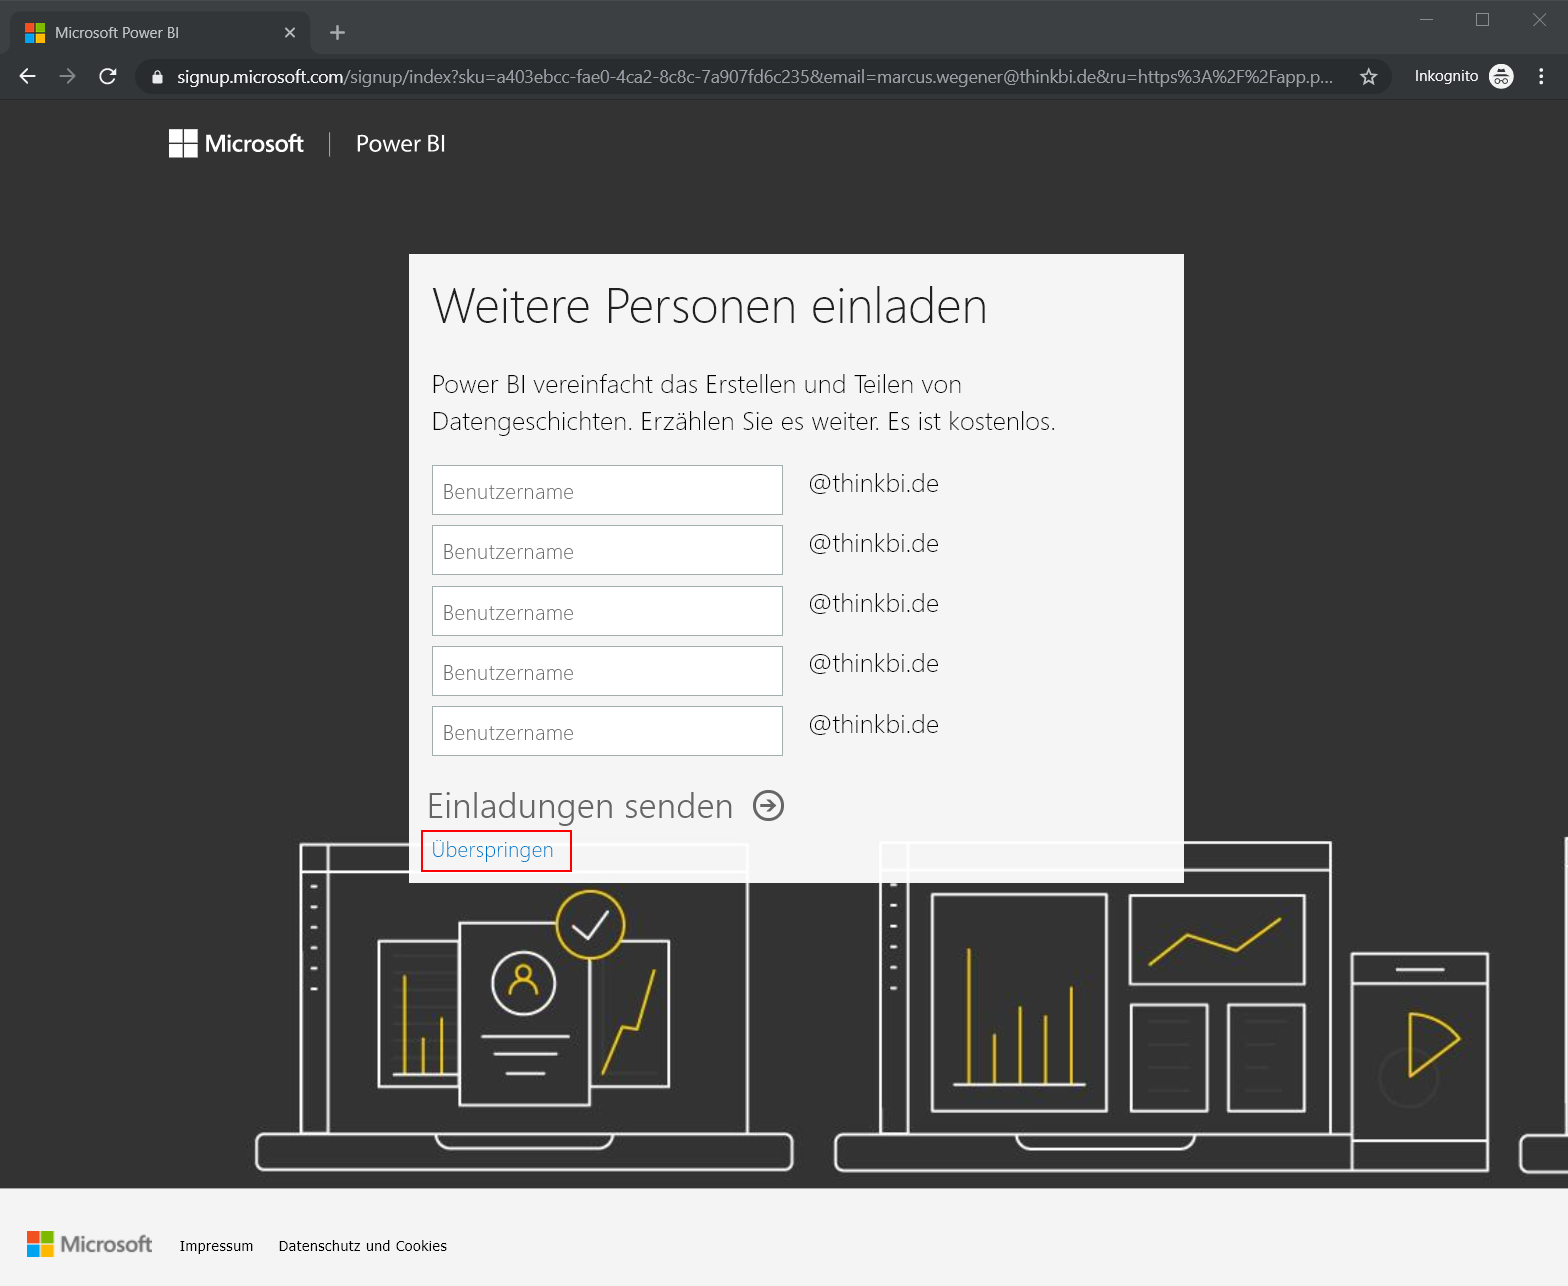Viewport: 1568px width, 1286px height.
Task: Click the browser back arrow
Action: click(x=28, y=76)
